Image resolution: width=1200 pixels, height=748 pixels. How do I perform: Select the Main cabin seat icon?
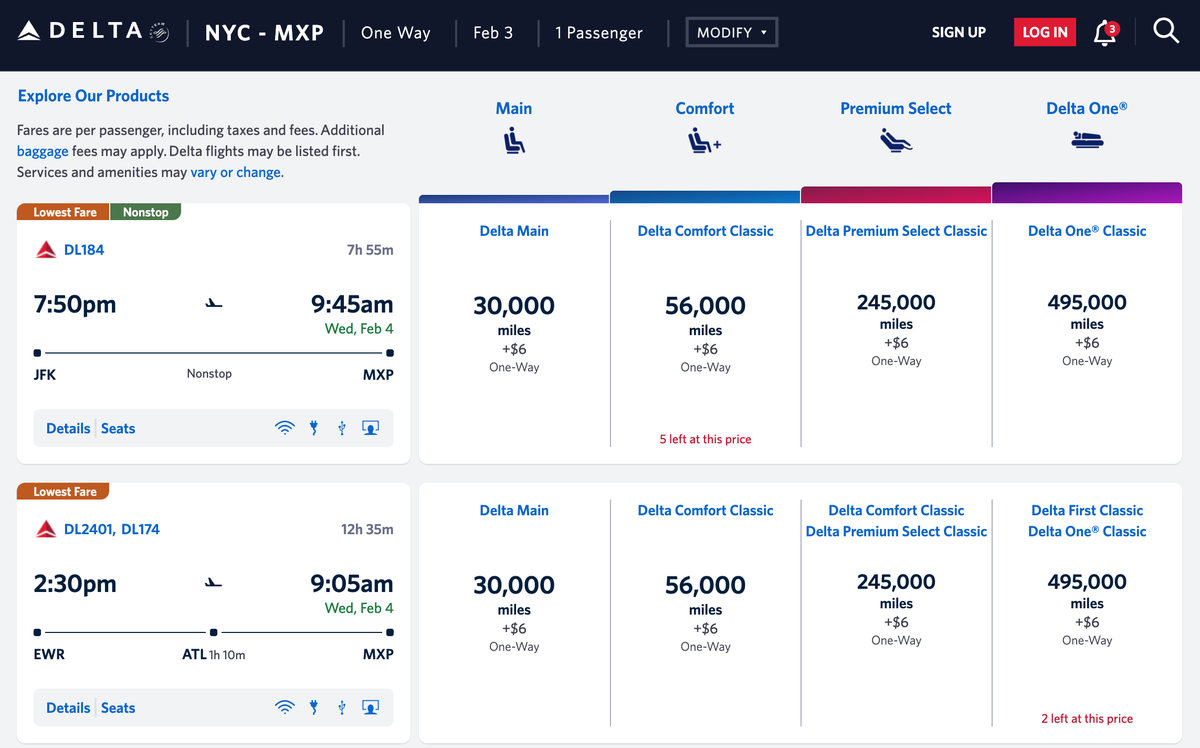pyautogui.click(x=513, y=140)
